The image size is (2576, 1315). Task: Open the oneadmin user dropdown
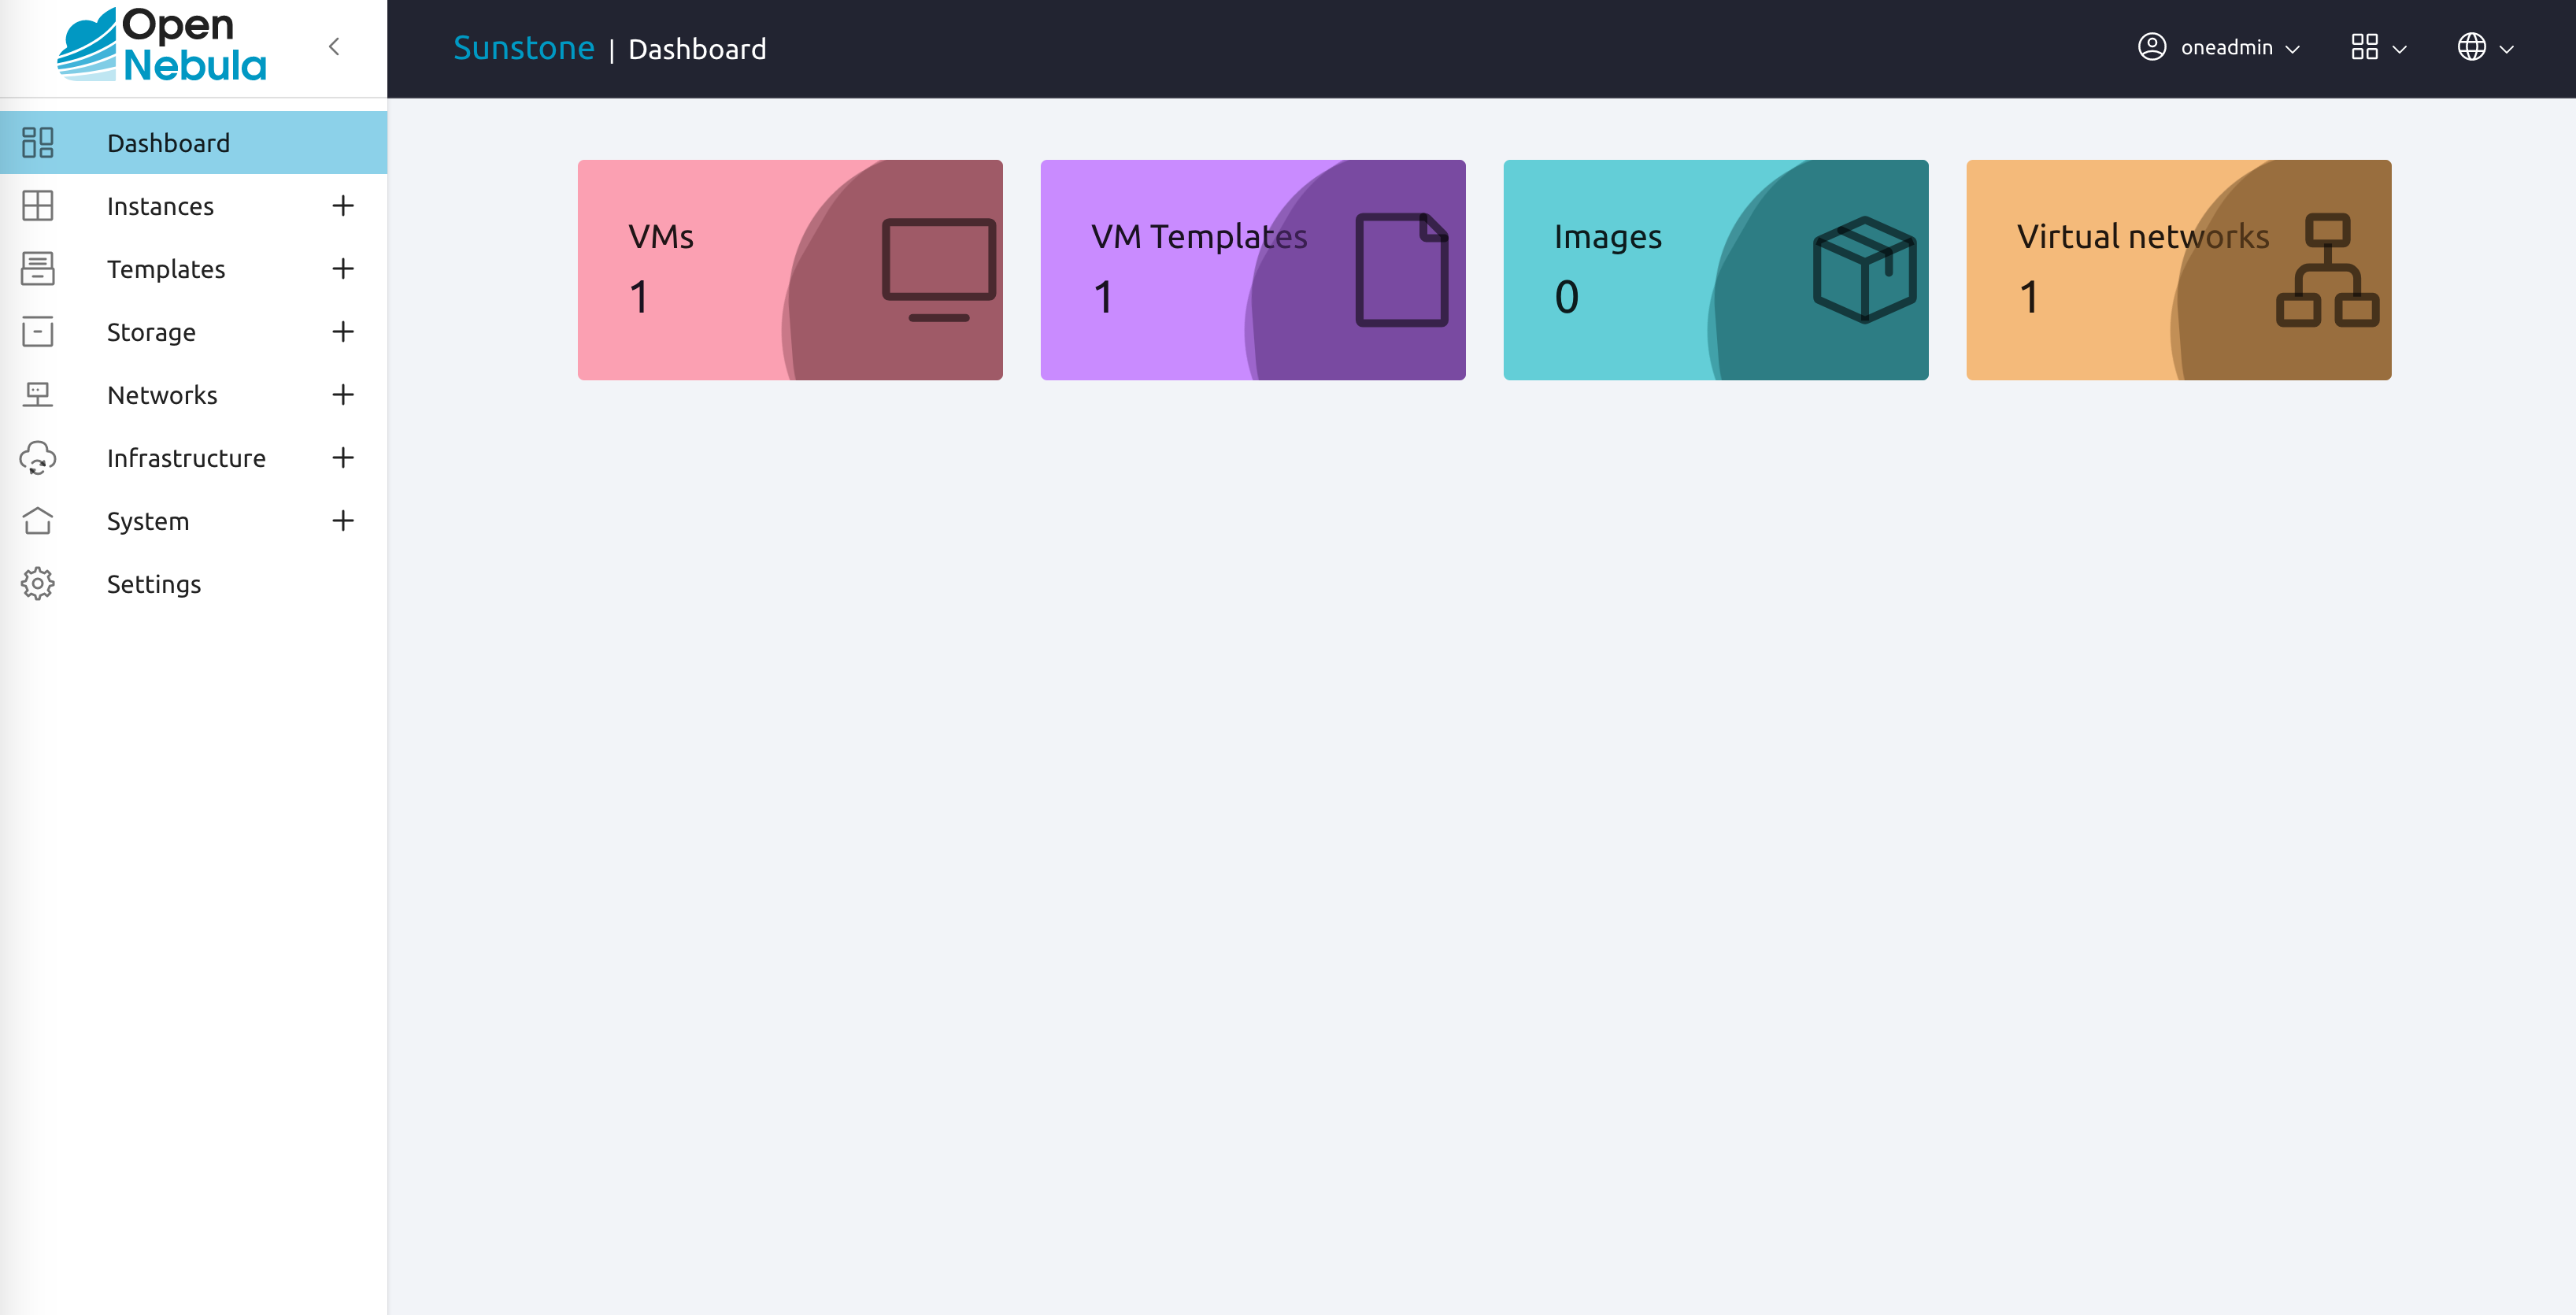pos(2219,47)
